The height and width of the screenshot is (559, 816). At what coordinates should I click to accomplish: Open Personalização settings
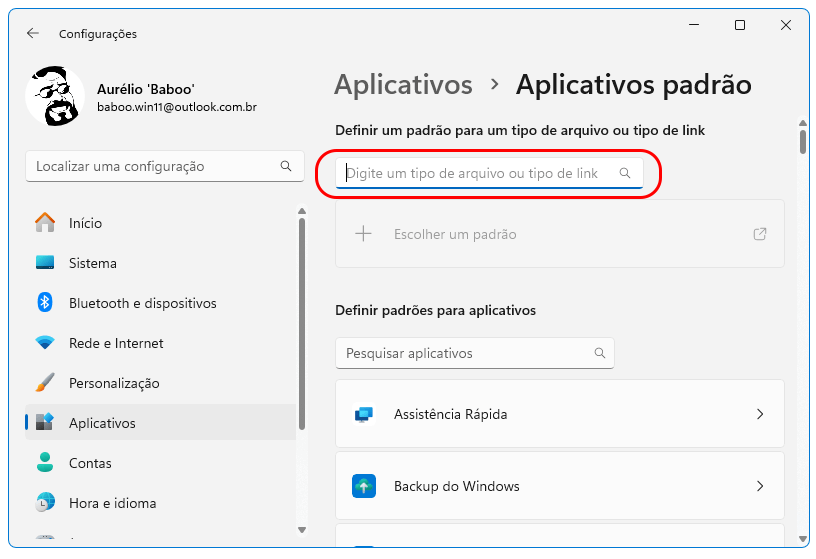coord(160,383)
